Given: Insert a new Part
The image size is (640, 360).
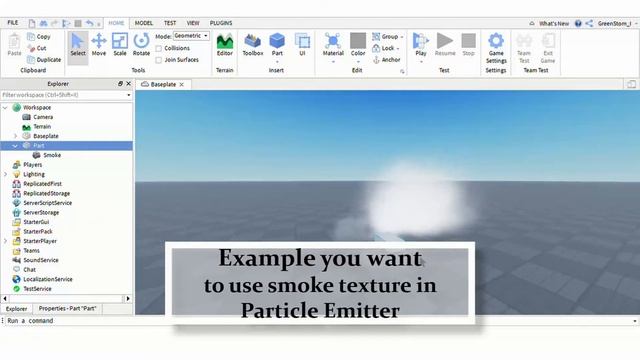Looking at the screenshot, I should [277, 44].
